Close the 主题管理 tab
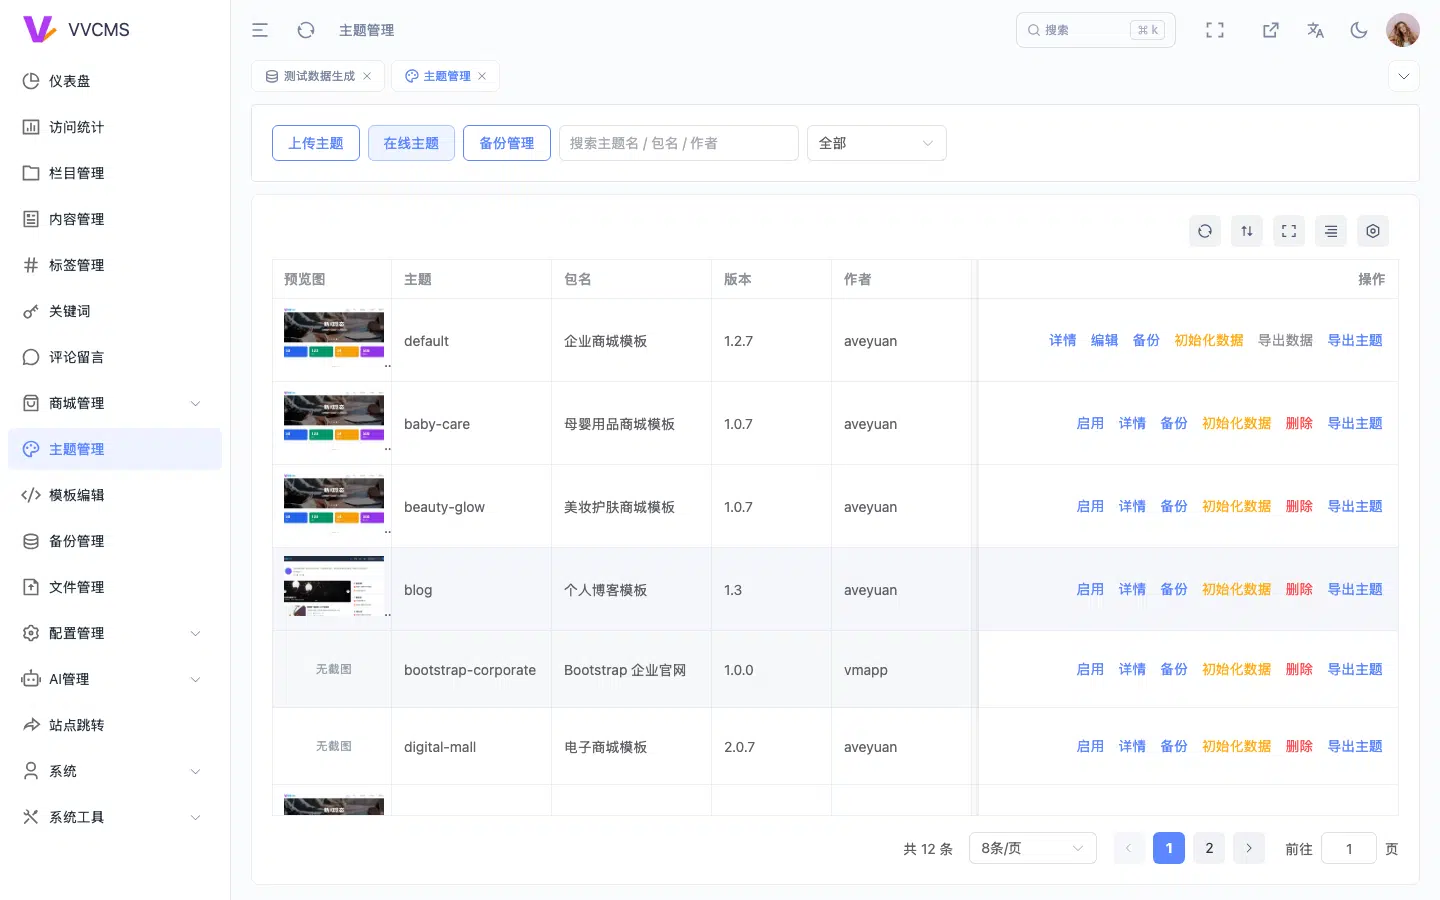 click(482, 76)
